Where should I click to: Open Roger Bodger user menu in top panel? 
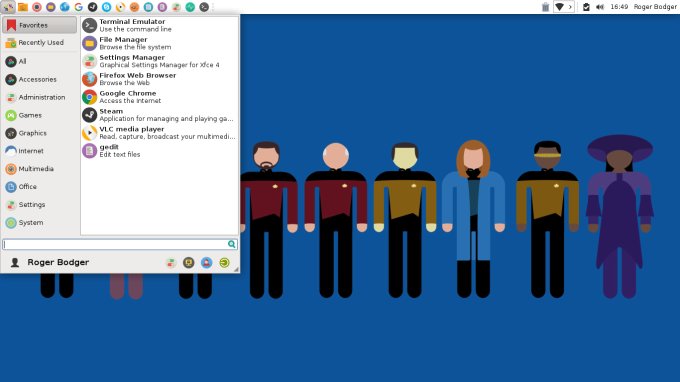[x=655, y=7]
